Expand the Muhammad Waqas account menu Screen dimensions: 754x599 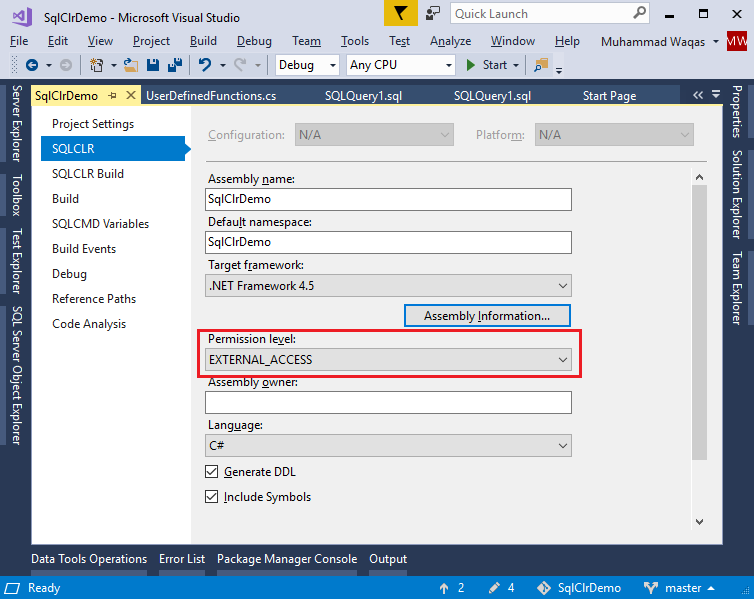716,42
